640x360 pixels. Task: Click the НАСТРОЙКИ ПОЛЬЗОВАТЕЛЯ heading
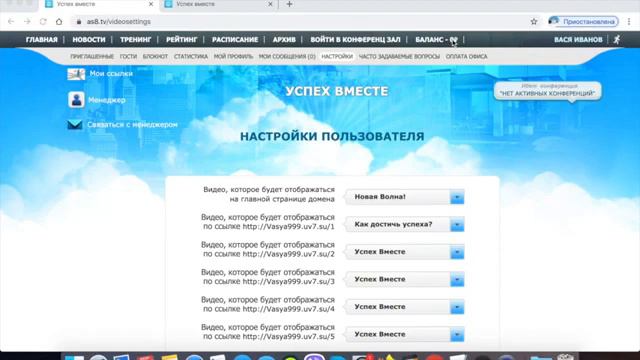tap(332, 136)
